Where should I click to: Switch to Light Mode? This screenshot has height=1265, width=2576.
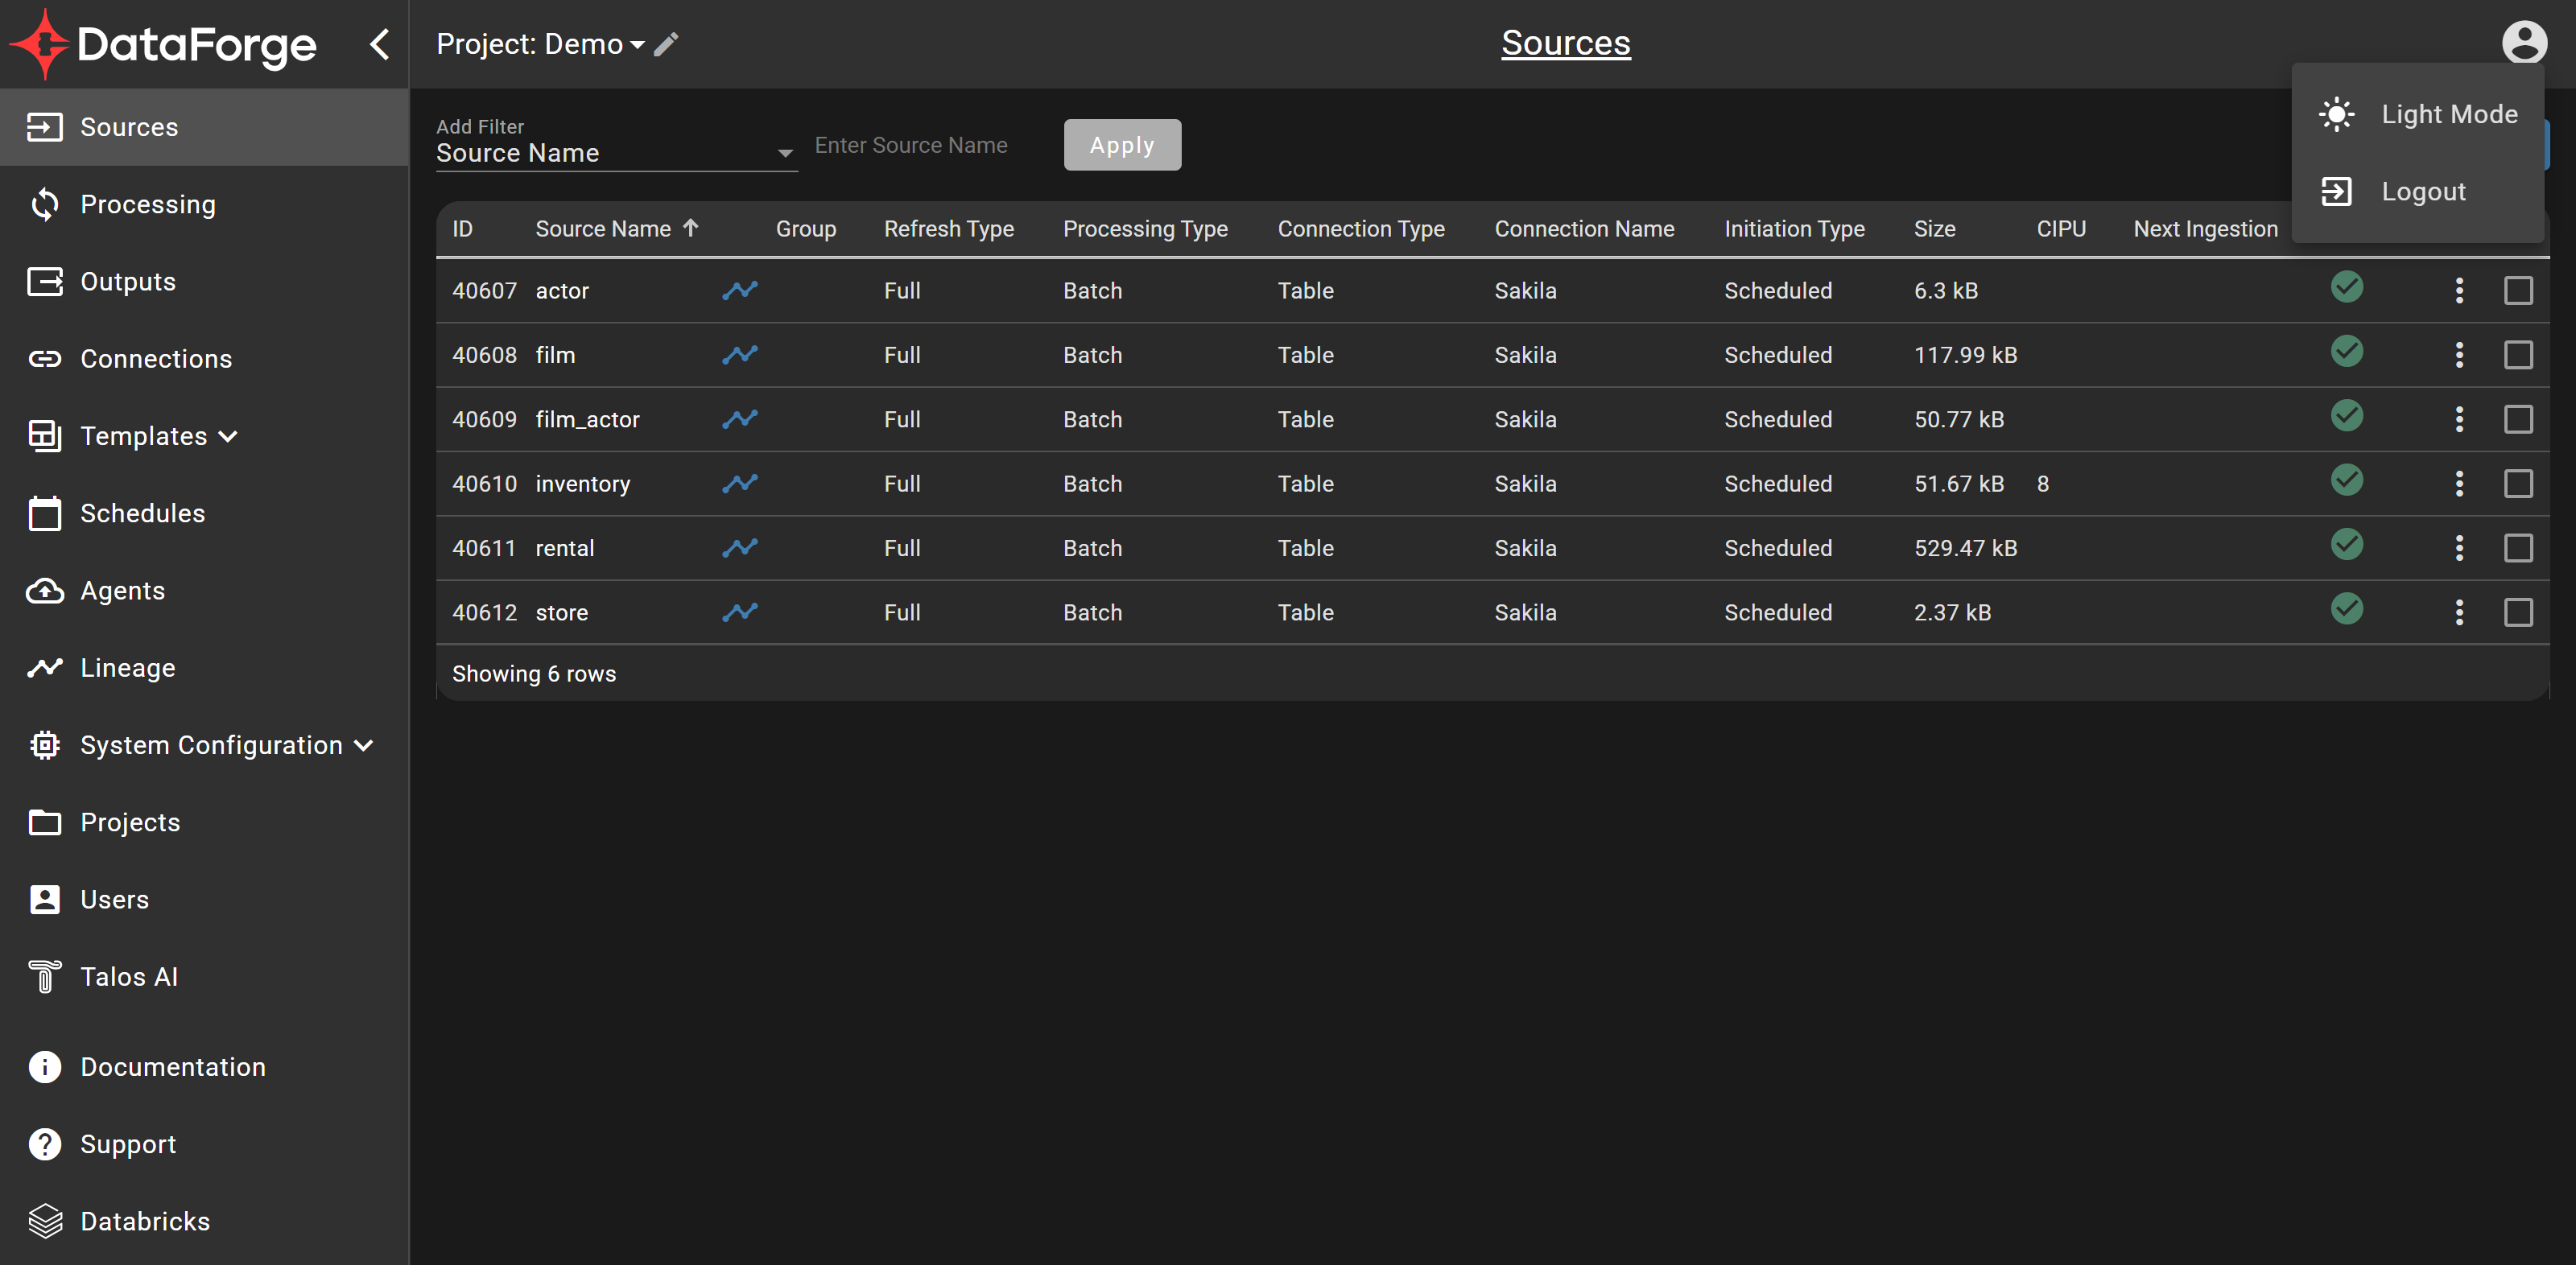coord(2417,114)
